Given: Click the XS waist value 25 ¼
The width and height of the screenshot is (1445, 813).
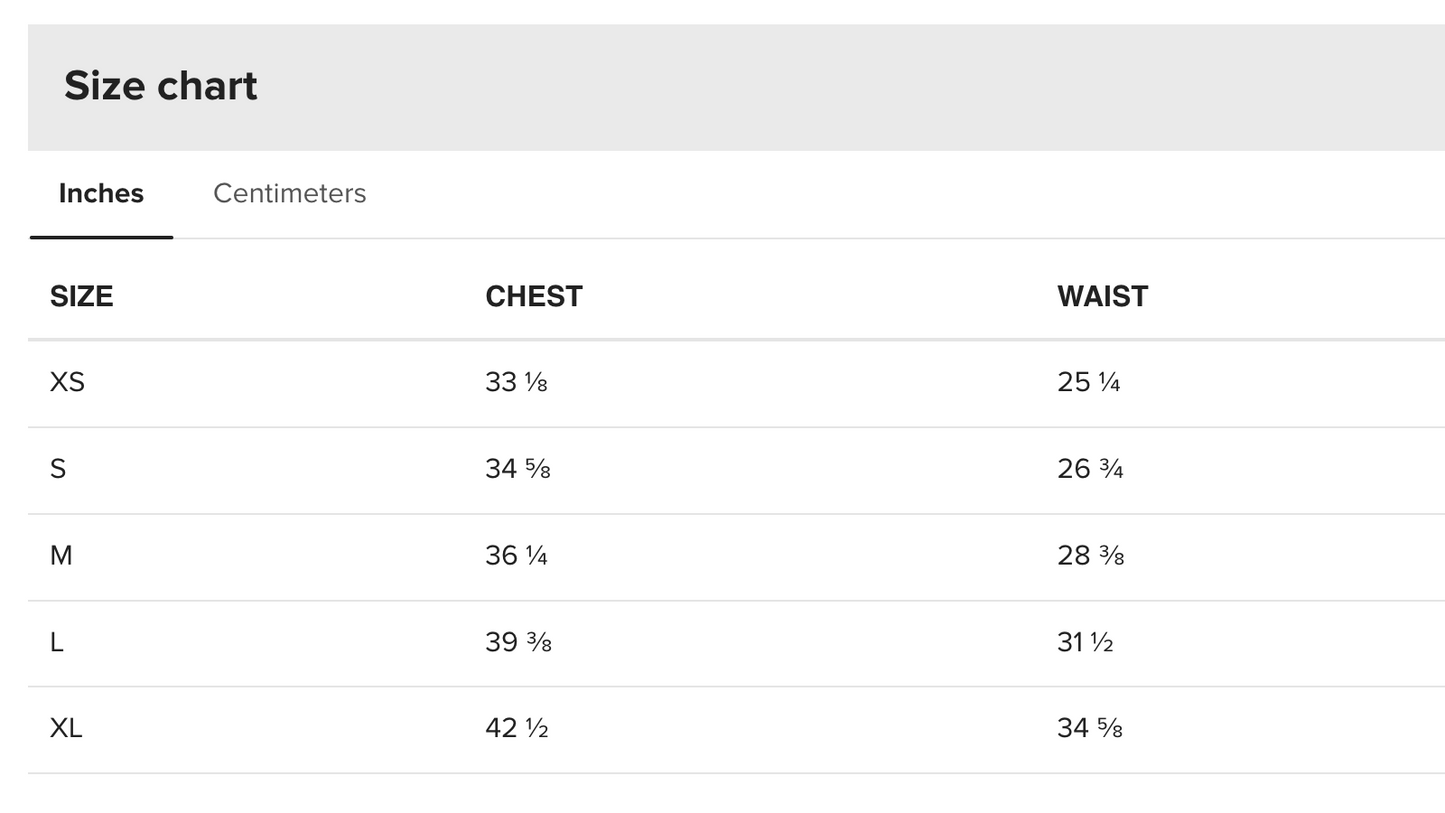Looking at the screenshot, I should click(x=1089, y=382).
